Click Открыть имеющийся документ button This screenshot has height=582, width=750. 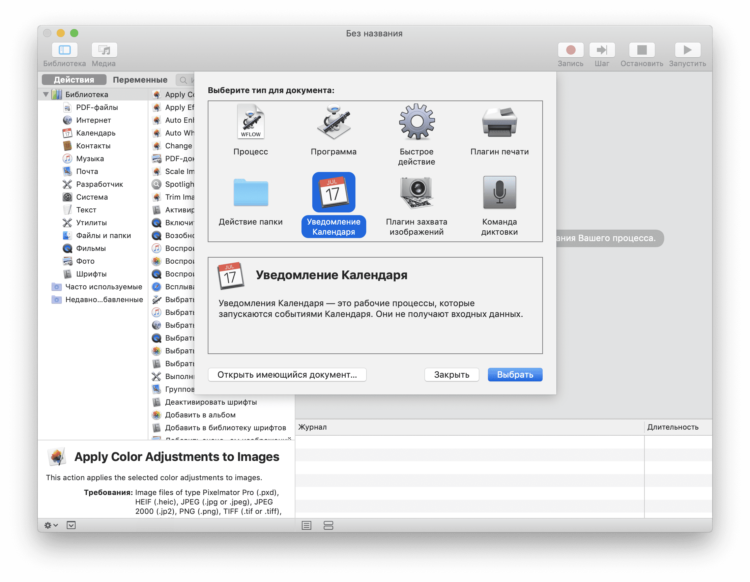(287, 374)
